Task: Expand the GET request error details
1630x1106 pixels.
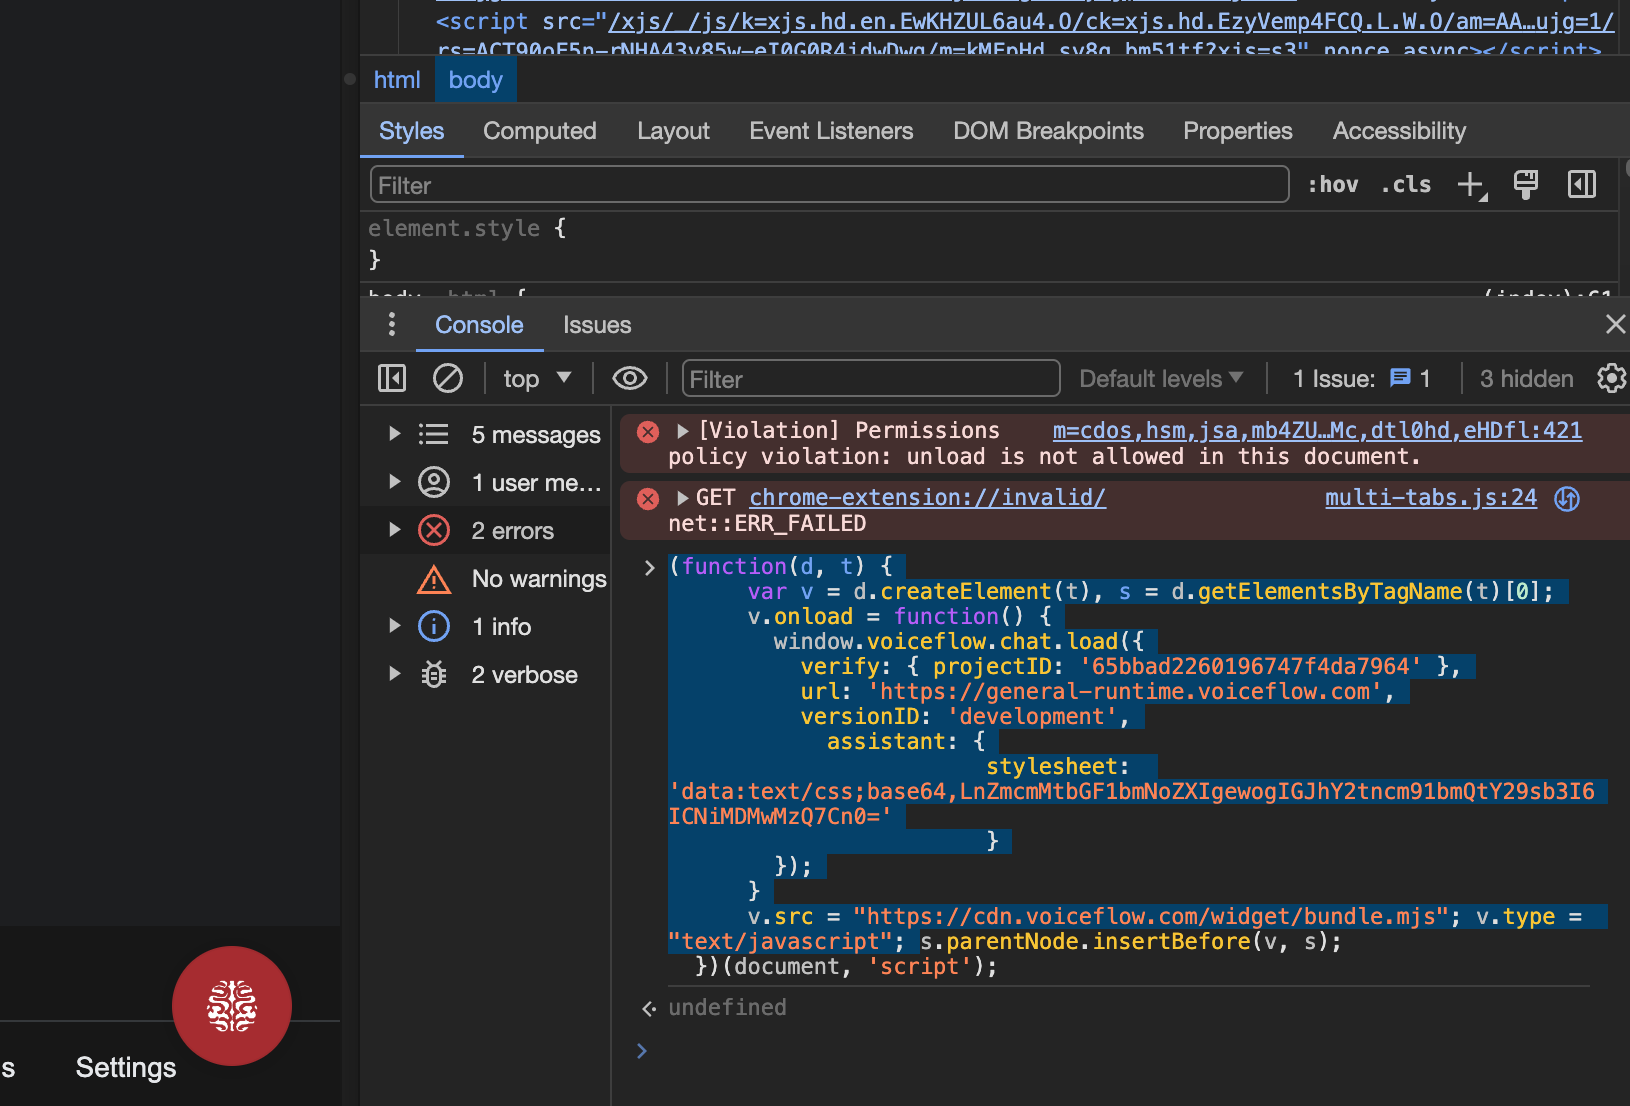Action: [683, 498]
